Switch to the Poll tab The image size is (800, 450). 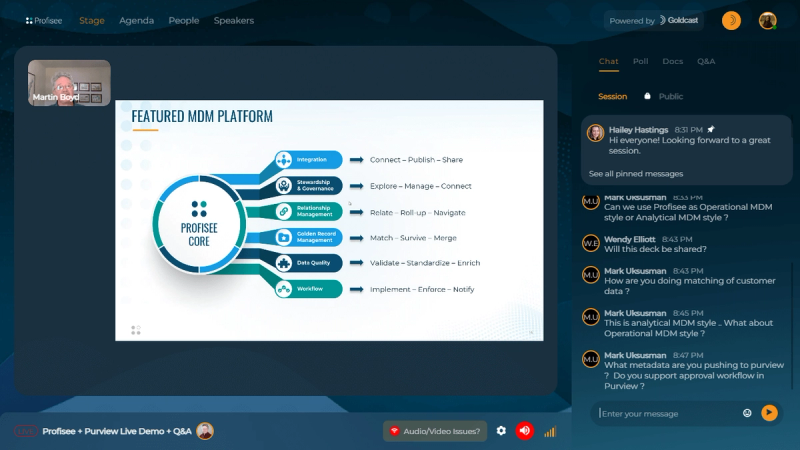coord(640,61)
